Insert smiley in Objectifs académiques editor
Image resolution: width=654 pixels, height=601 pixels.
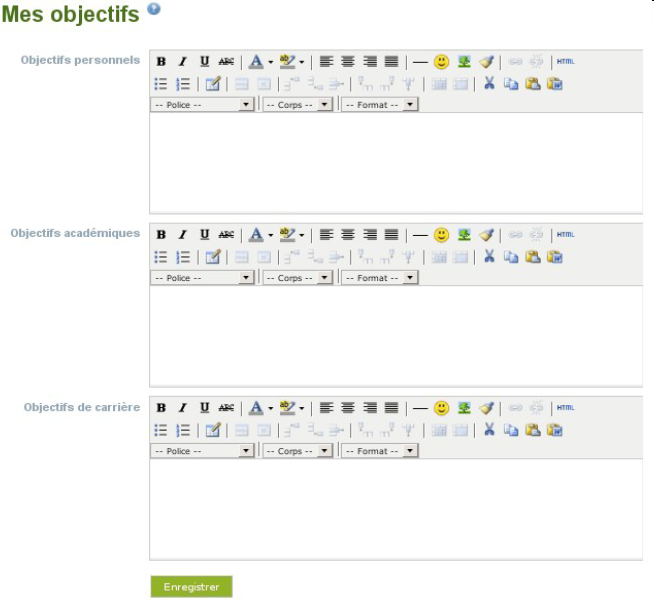click(441, 235)
